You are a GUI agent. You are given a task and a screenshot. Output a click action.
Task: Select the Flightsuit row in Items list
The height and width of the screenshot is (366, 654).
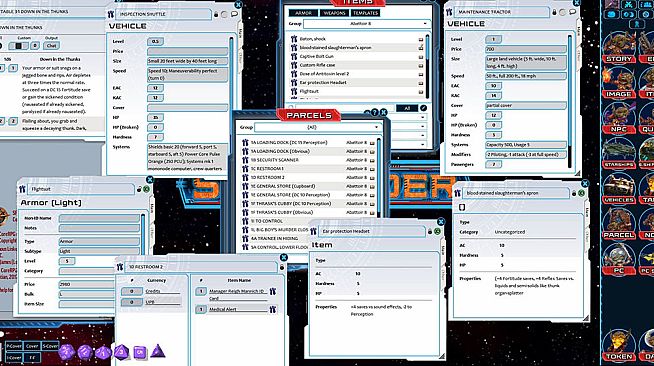click(x=356, y=91)
